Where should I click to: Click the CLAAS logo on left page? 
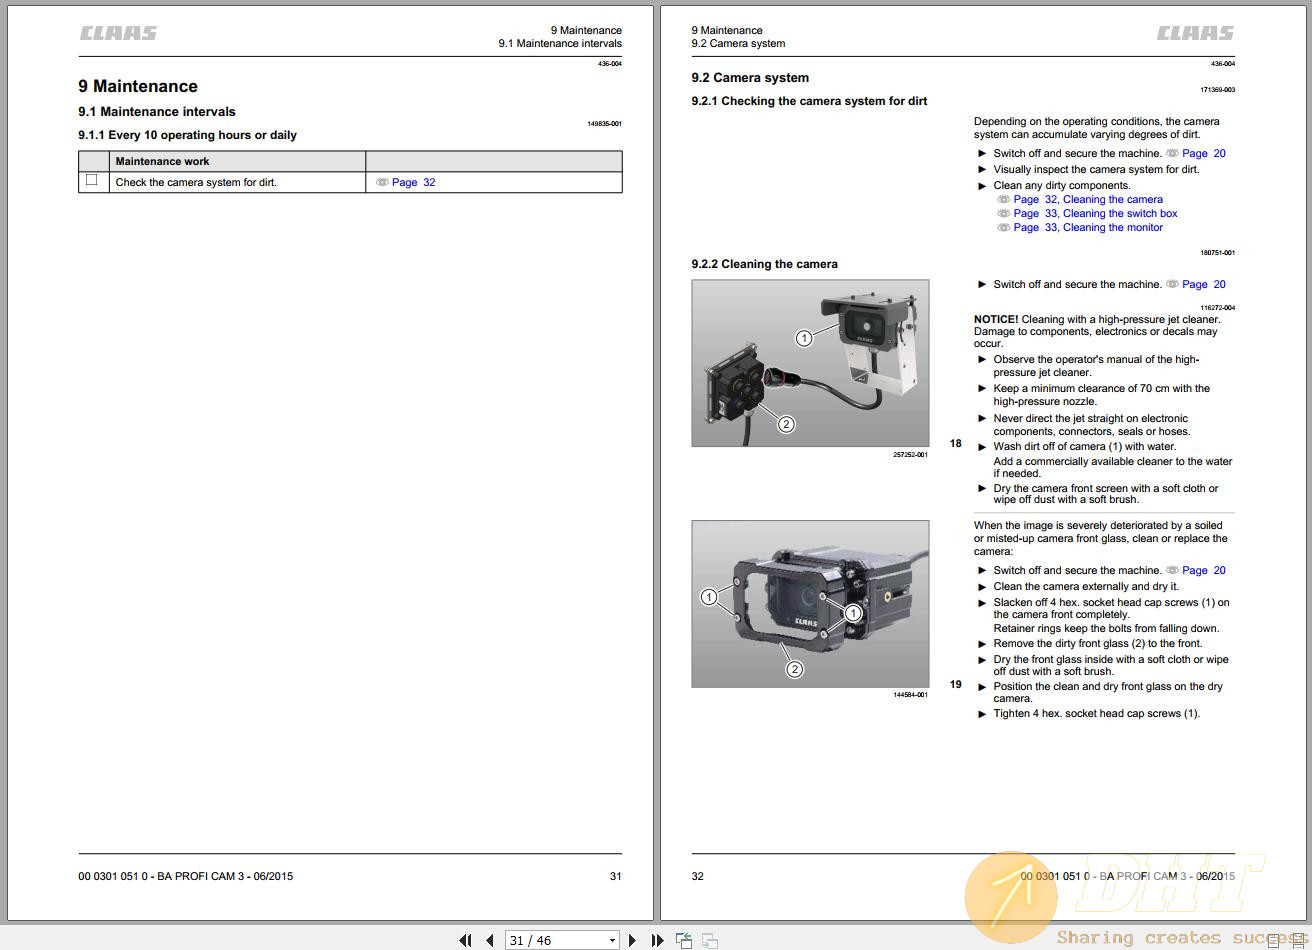(118, 33)
